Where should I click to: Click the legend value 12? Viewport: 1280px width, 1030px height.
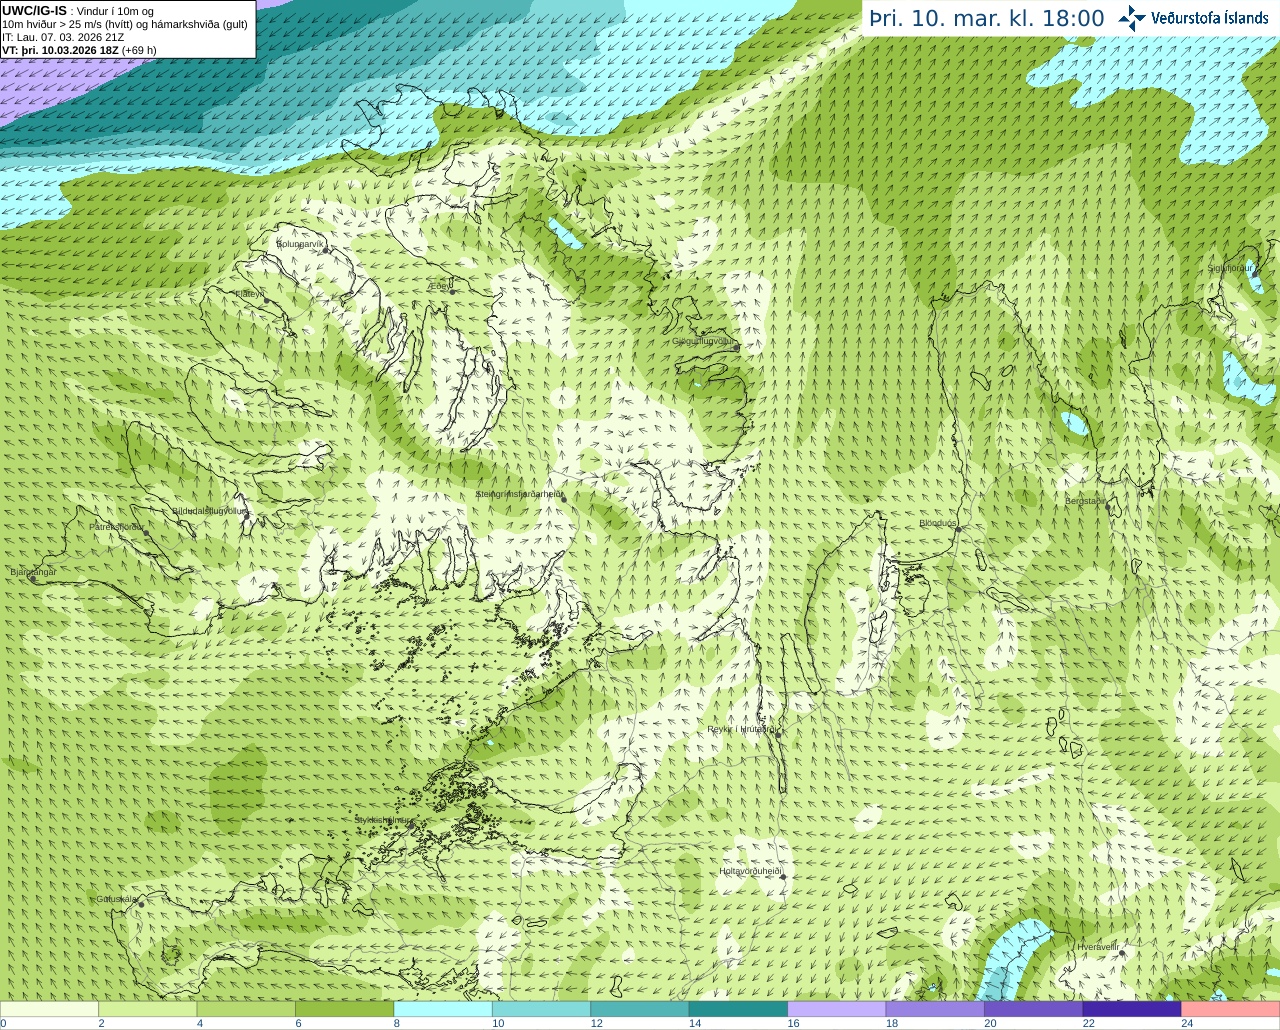[596, 1023]
